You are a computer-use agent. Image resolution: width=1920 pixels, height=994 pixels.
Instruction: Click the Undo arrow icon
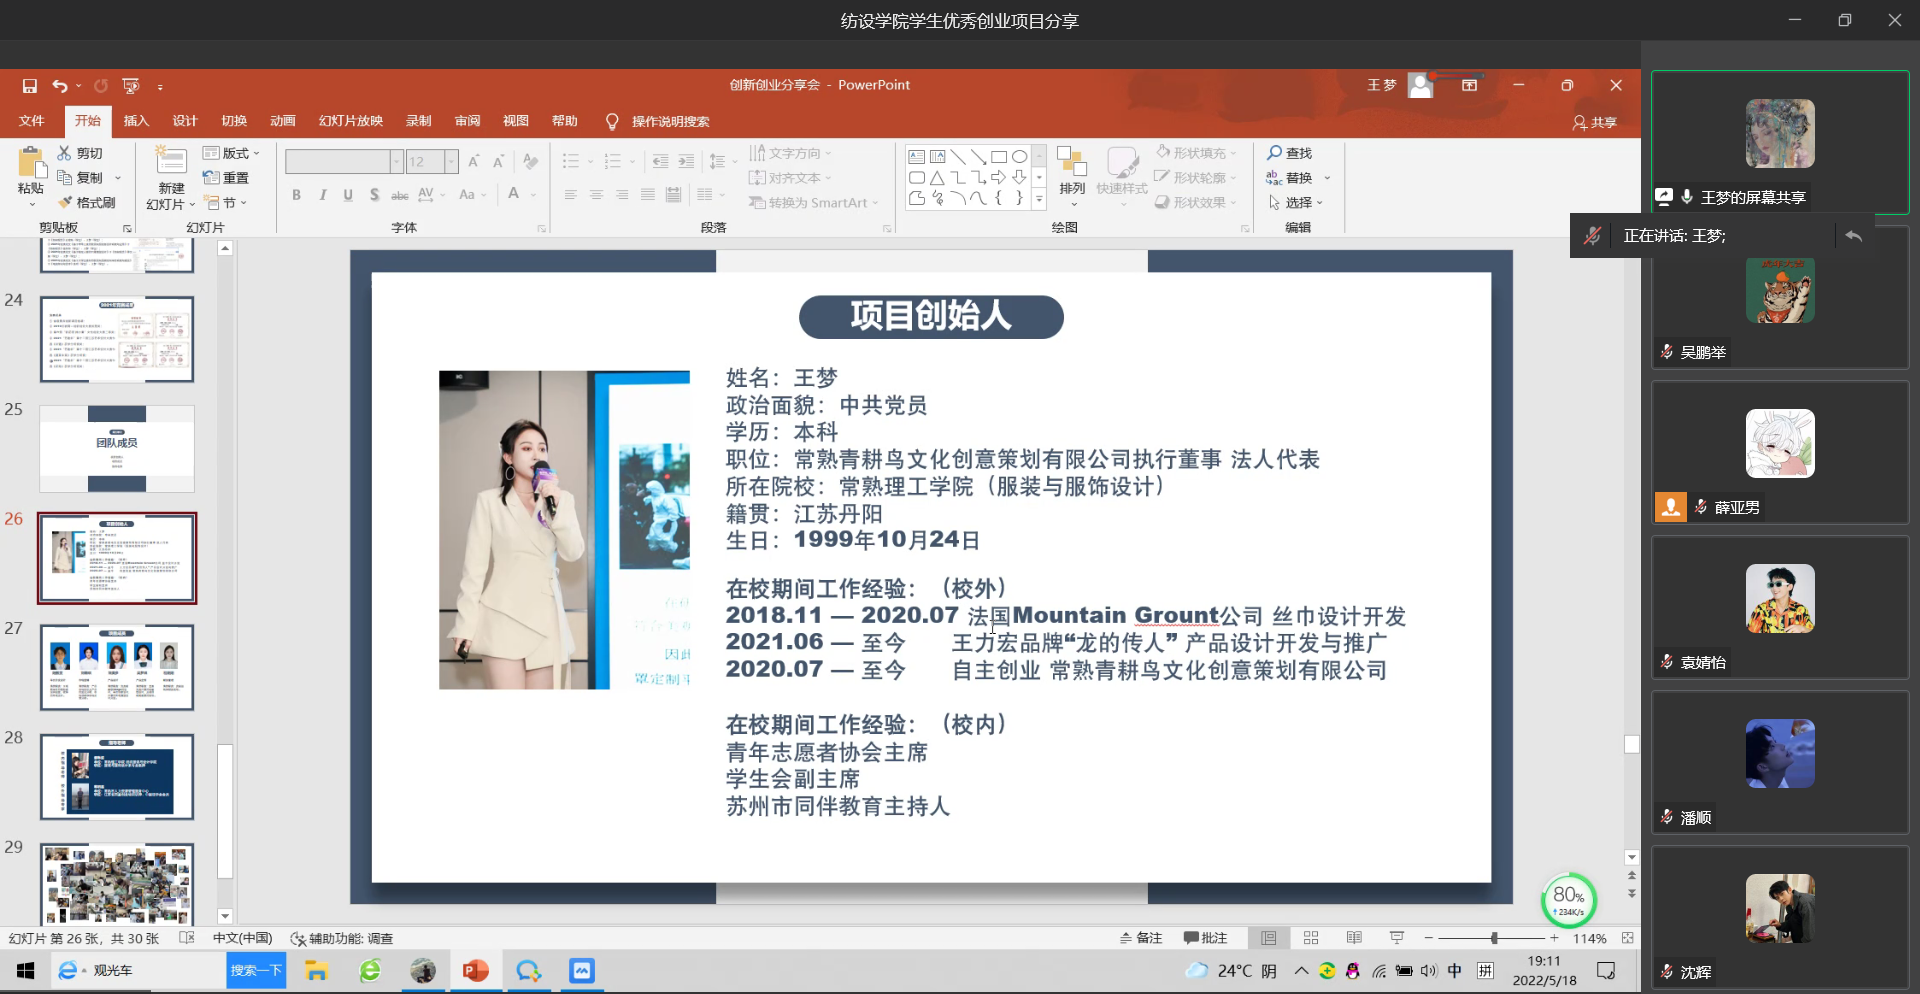click(60, 86)
